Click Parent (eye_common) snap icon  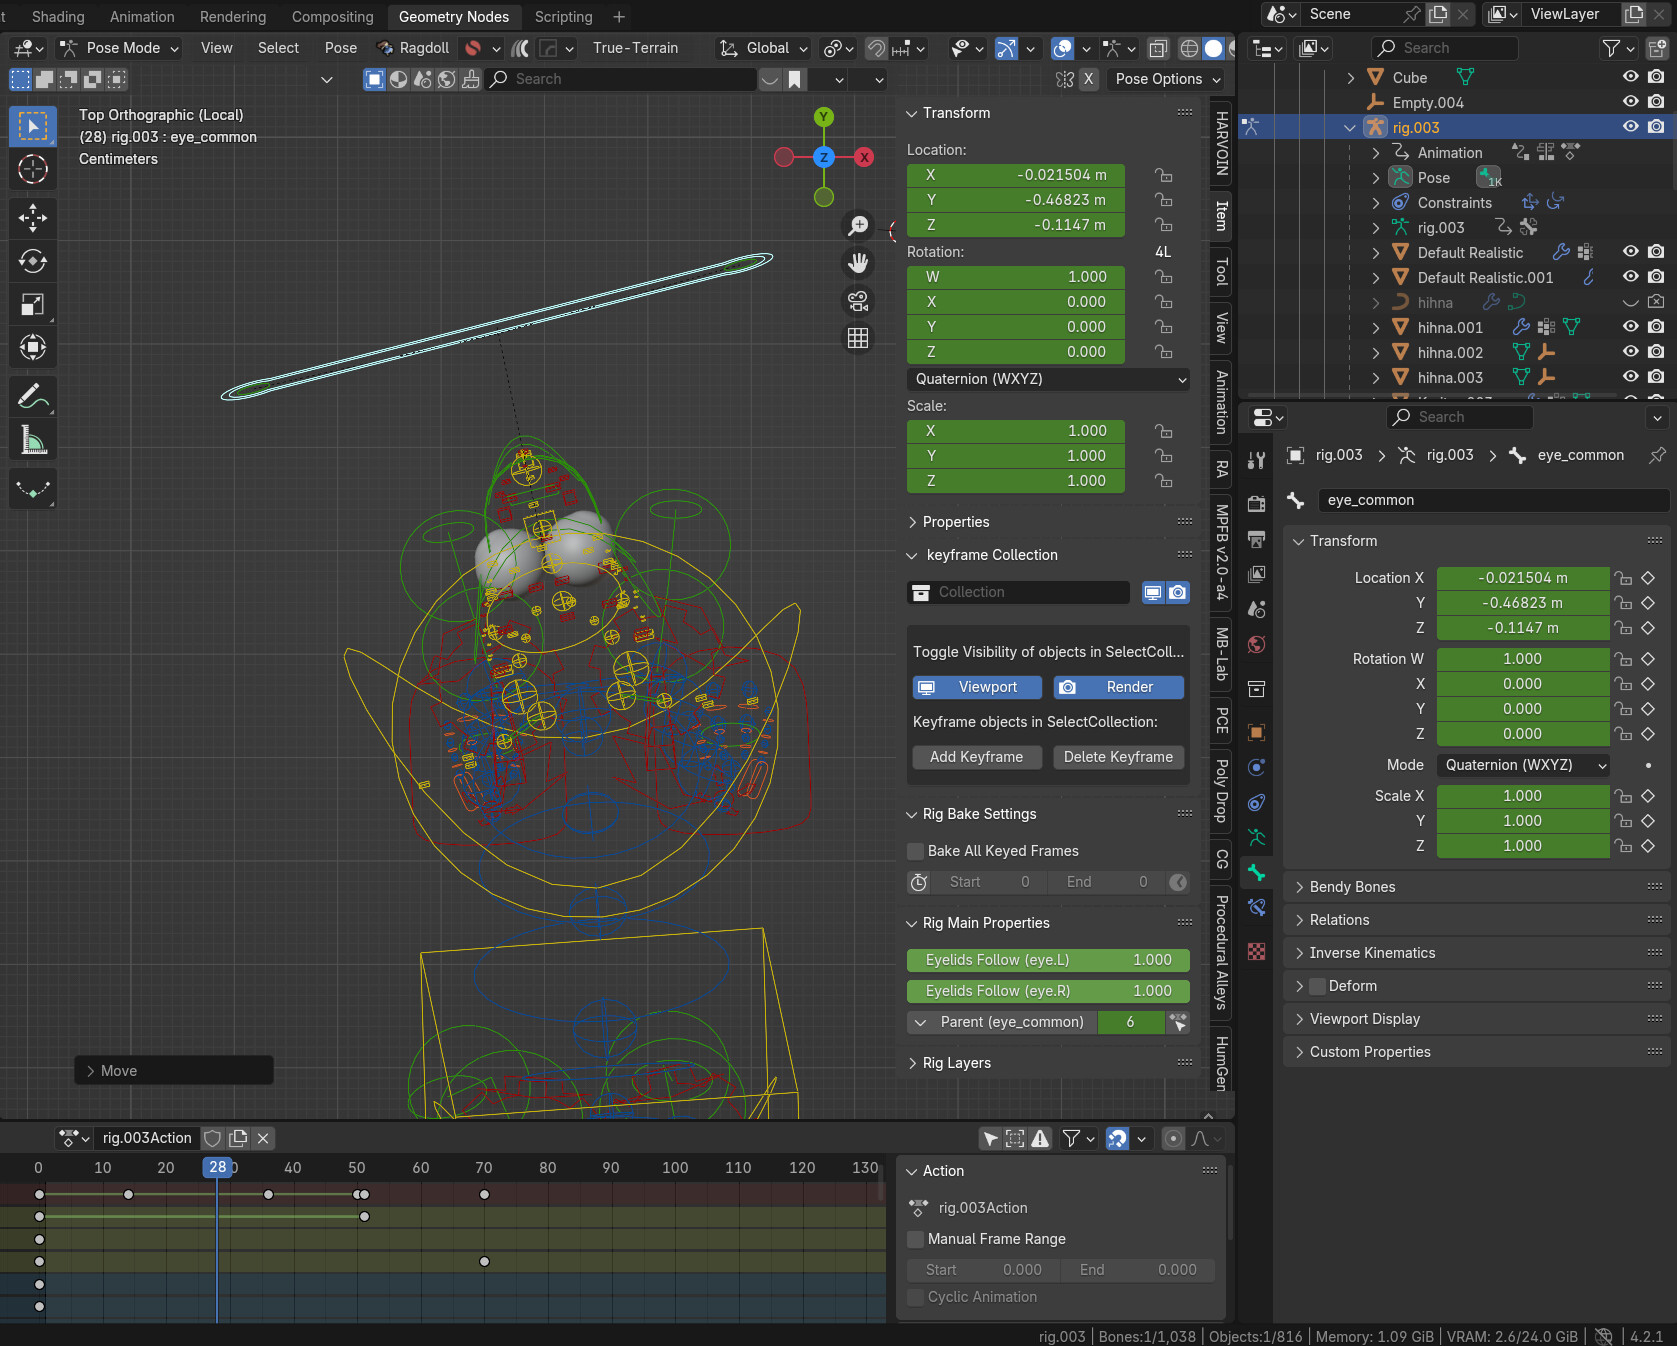coord(1179,1022)
